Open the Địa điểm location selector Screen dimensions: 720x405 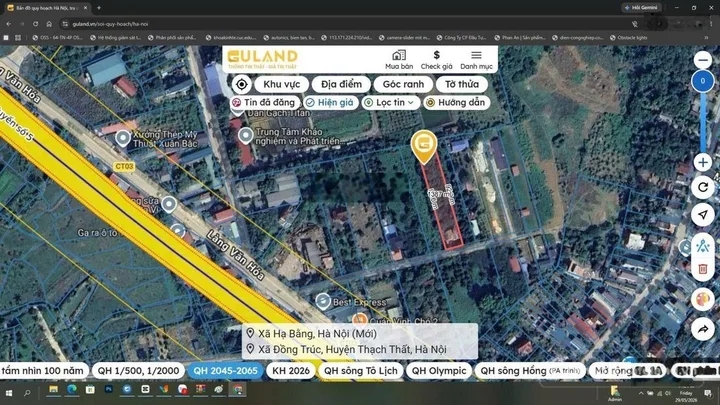[341, 84]
